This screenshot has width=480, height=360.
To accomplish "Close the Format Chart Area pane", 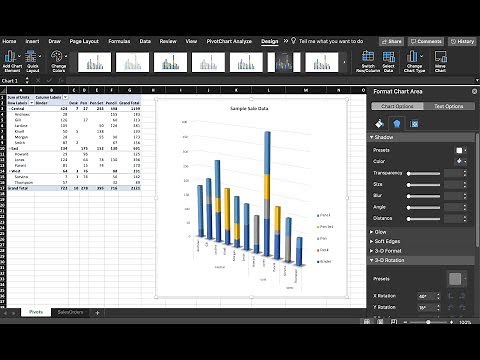I will point(474,91).
